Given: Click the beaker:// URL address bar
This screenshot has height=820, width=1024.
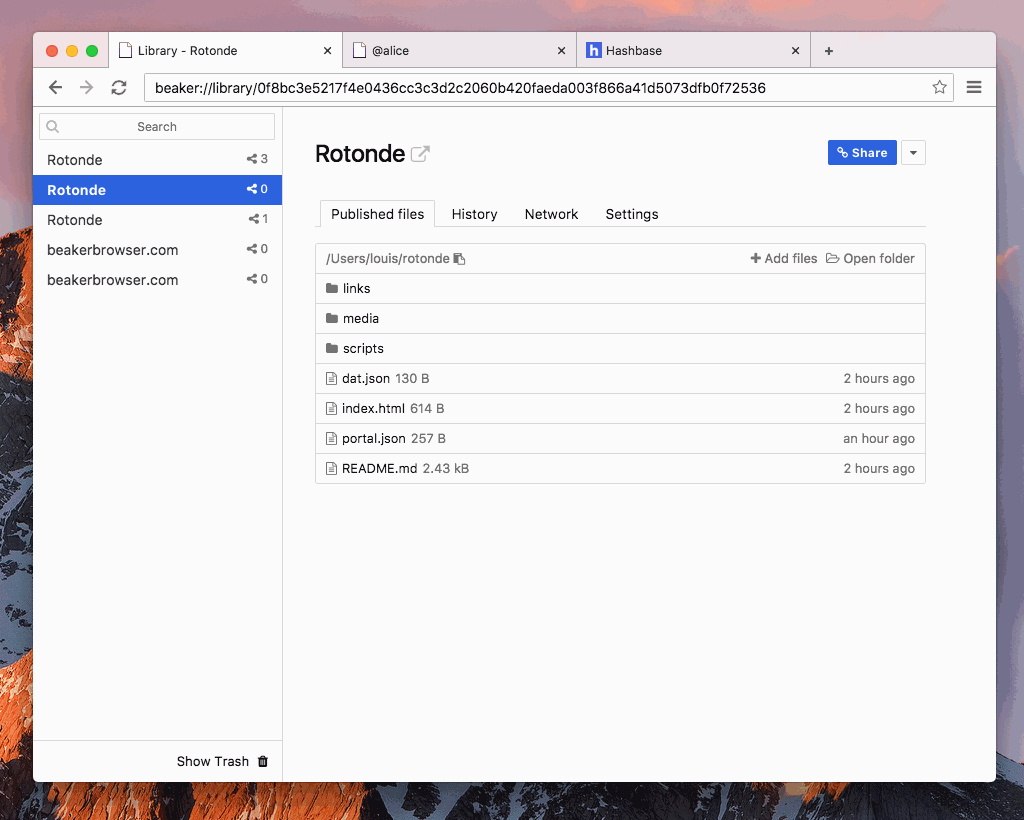Looking at the screenshot, I should [549, 87].
